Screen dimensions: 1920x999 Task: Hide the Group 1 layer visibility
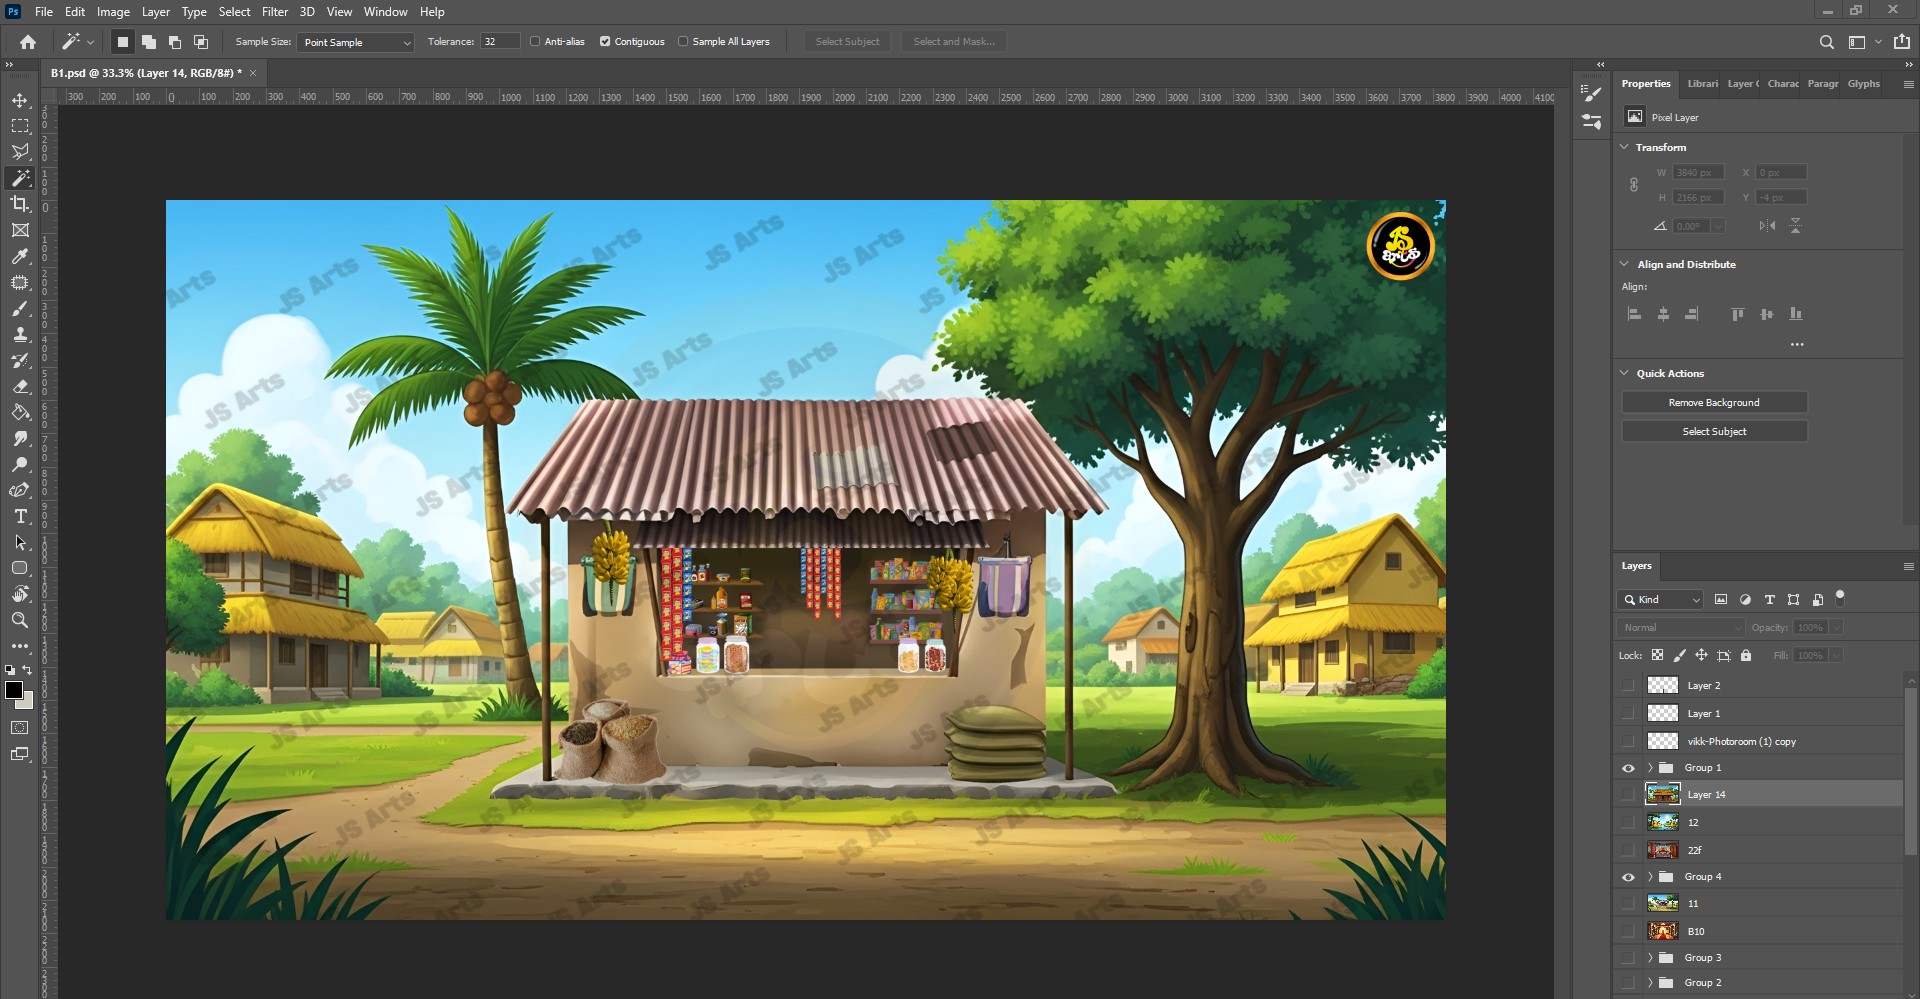1628,768
